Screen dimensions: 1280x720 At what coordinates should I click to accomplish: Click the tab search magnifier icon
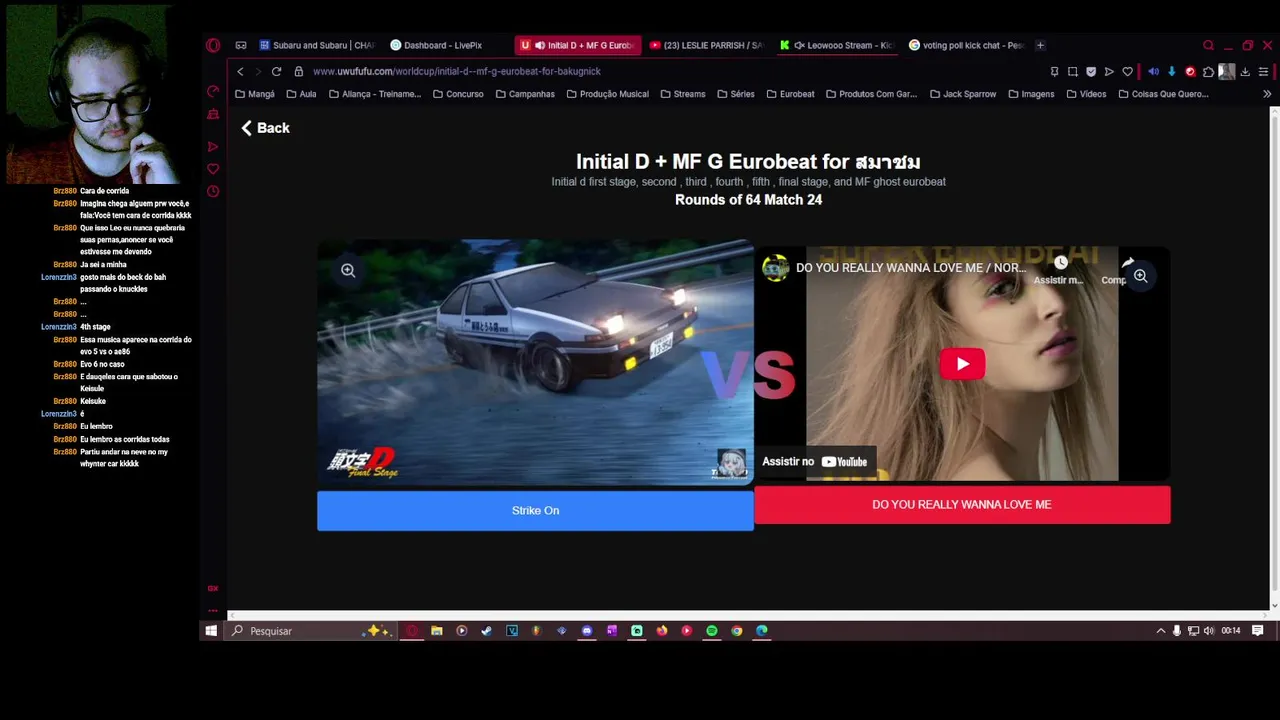coord(1208,45)
